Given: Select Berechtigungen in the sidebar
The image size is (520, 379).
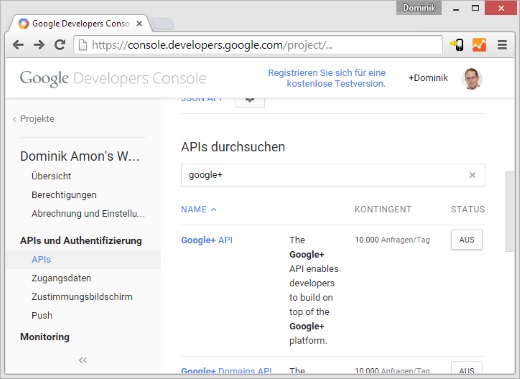Looking at the screenshot, I should (x=64, y=195).
